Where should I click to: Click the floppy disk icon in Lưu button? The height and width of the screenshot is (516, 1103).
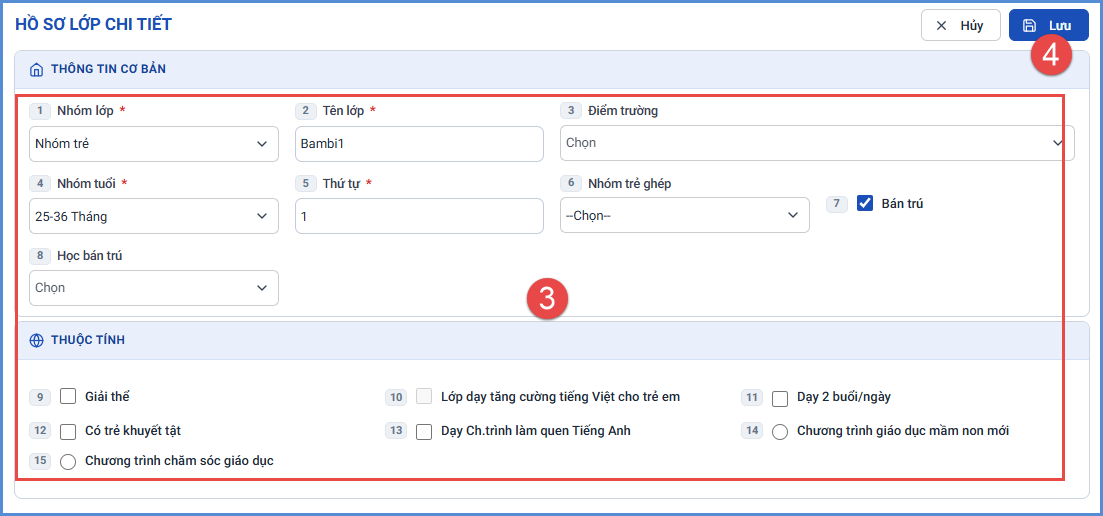point(1029,26)
